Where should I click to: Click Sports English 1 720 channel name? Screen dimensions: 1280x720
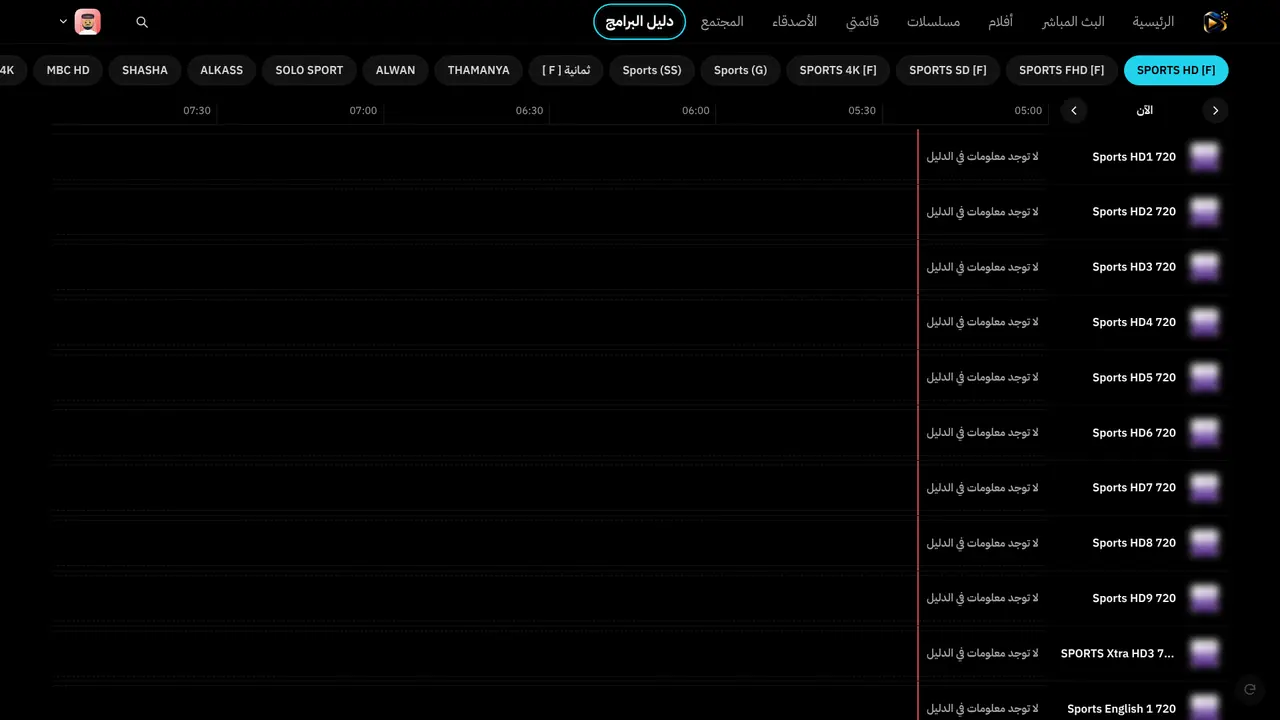point(1122,709)
